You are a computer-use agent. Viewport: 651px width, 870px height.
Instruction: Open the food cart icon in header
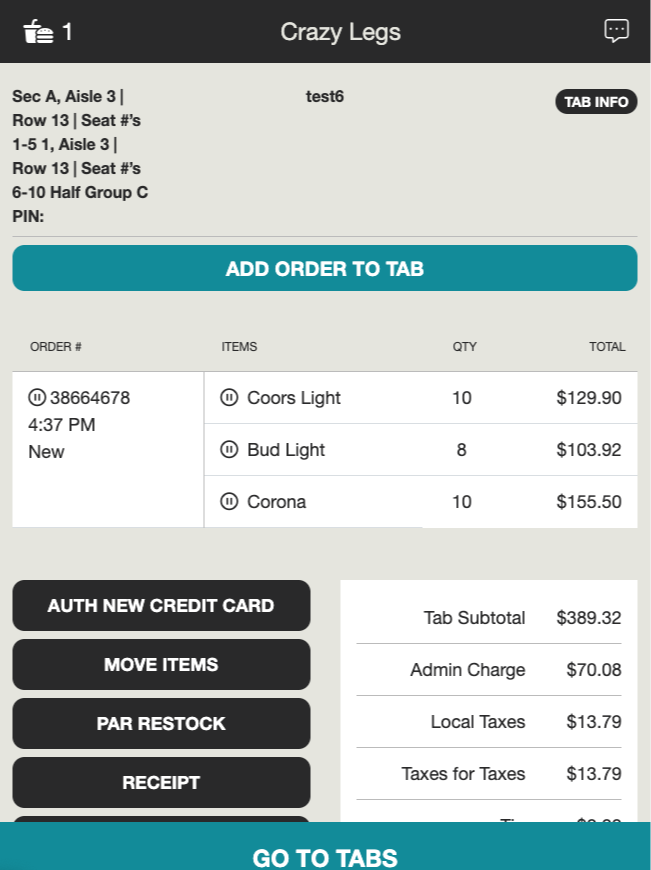(38, 32)
